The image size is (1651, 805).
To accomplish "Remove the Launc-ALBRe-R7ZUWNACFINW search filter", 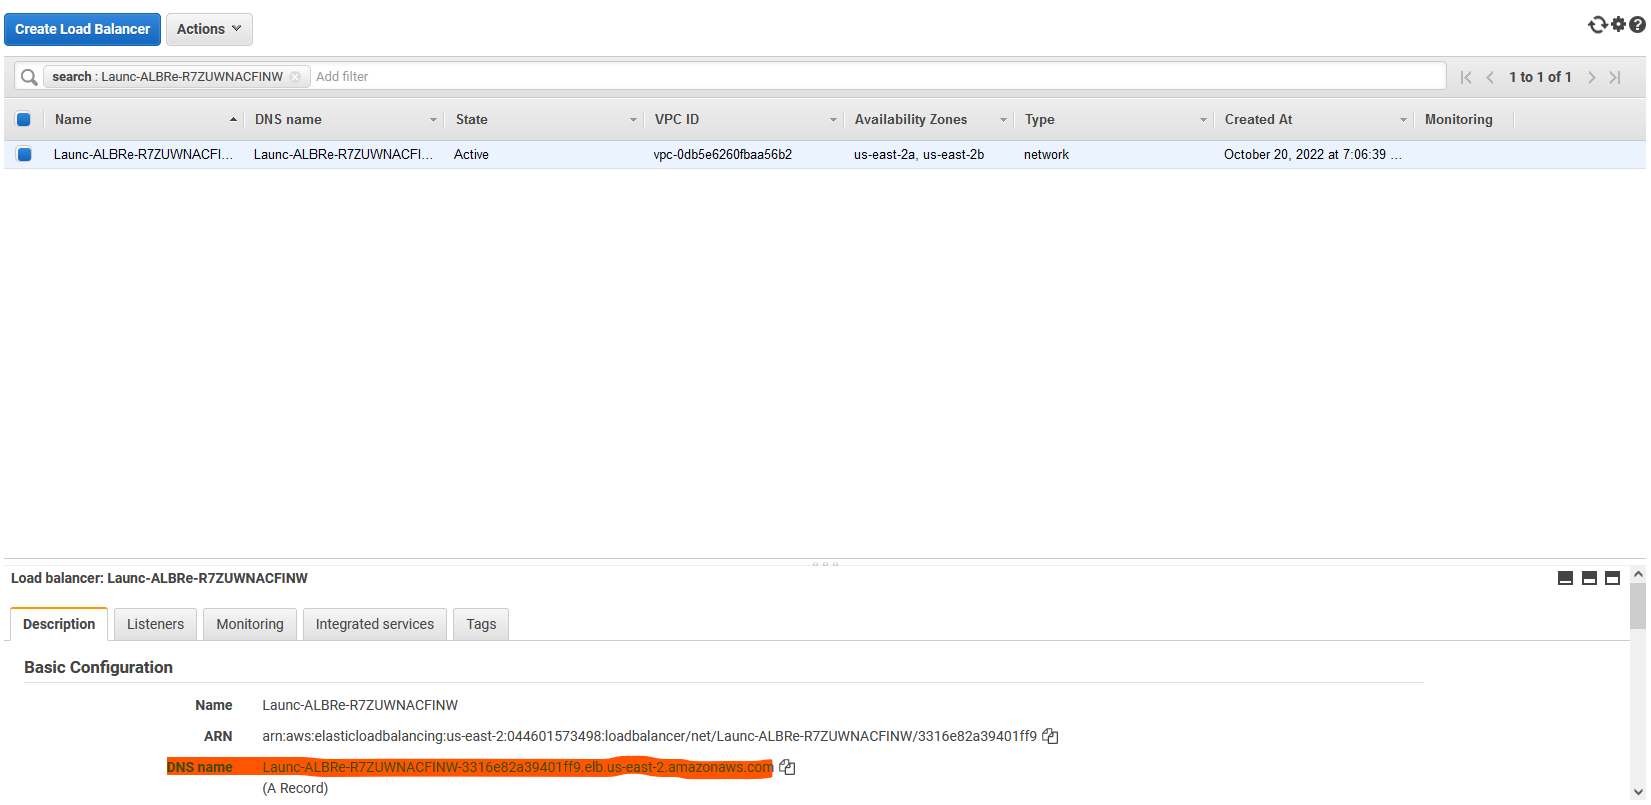I will pyautogui.click(x=295, y=77).
